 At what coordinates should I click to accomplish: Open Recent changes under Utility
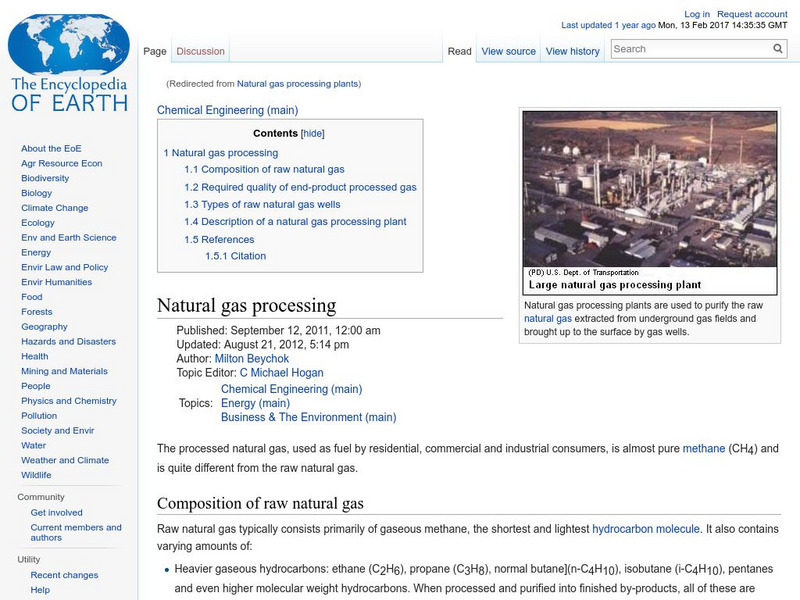(x=64, y=574)
